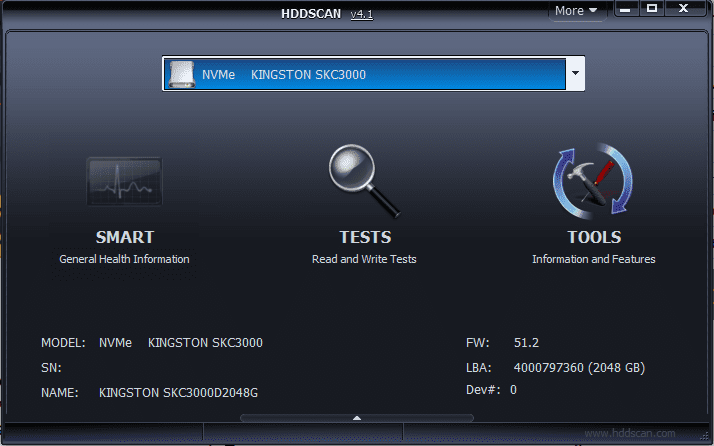This screenshot has width=714, height=446.
Task: Click the SMART heading label
Action: click(125, 237)
